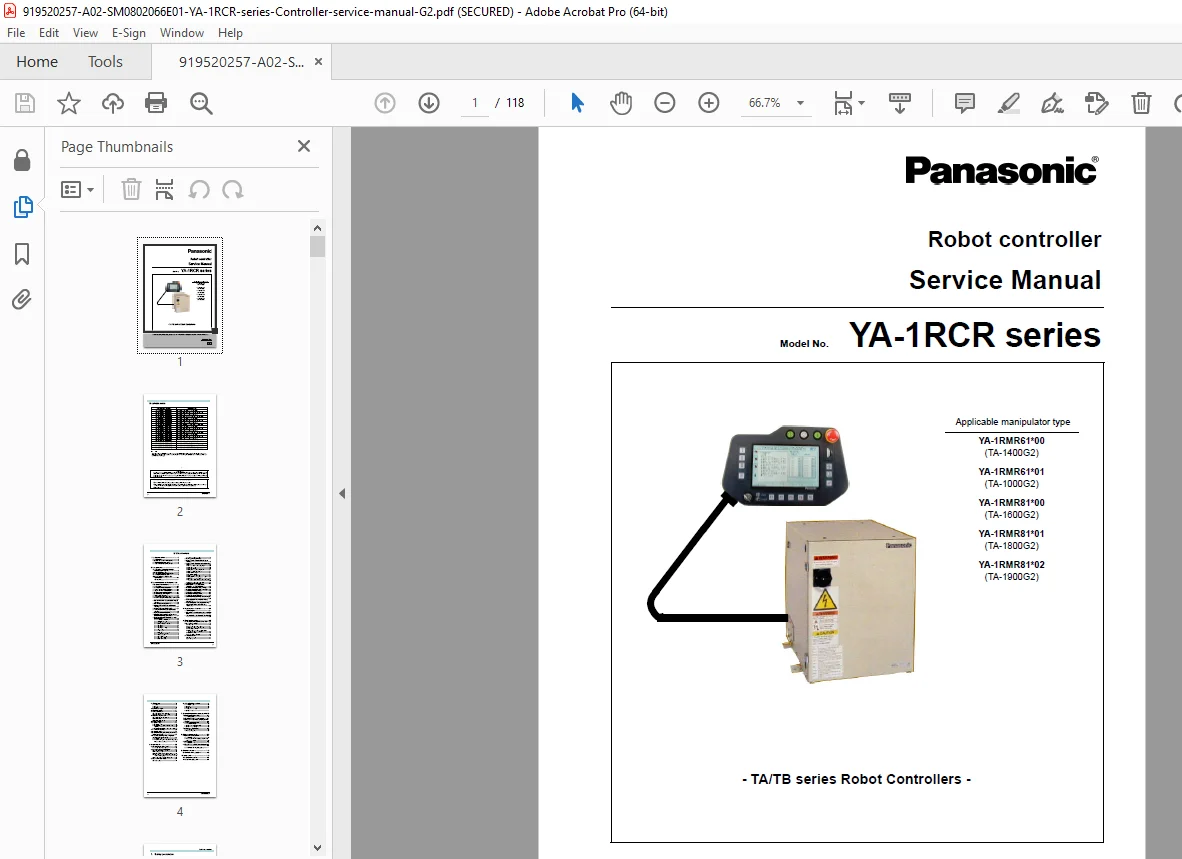The height and width of the screenshot is (859, 1182).
Task: Add a sticky note comment
Action: [965, 103]
